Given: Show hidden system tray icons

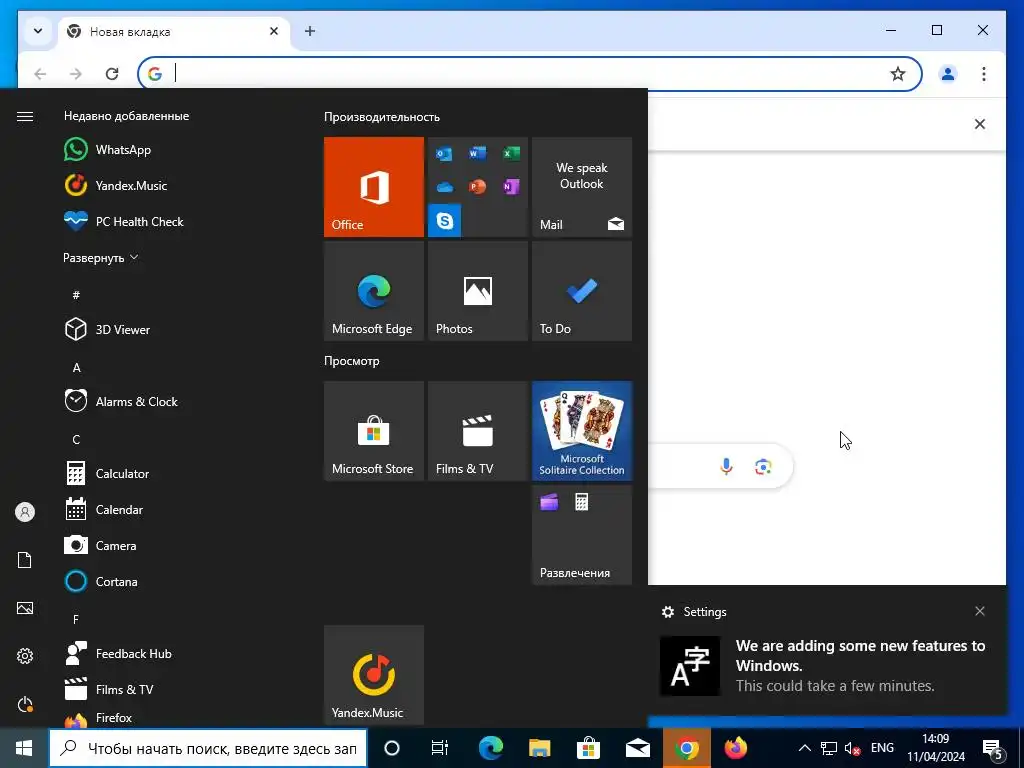Looking at the screenshot, I should 805,748.
